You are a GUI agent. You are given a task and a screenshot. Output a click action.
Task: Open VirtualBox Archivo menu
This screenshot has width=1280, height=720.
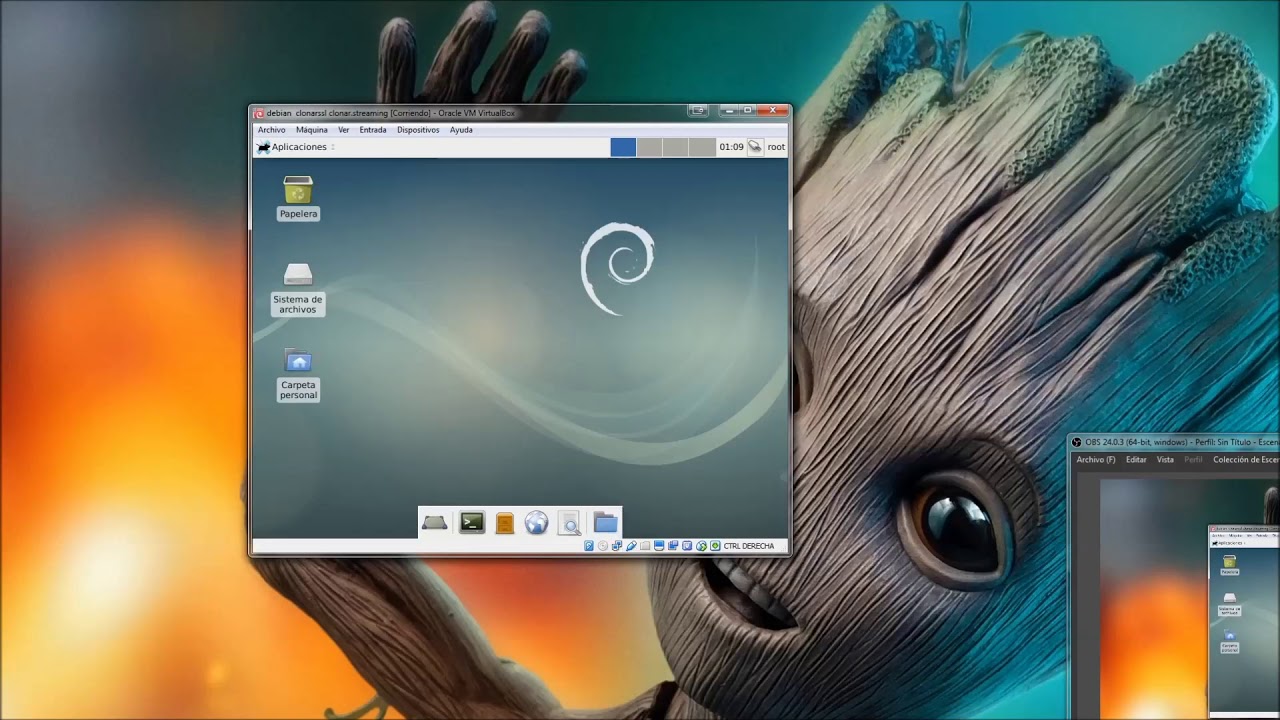tap(271, 130)
